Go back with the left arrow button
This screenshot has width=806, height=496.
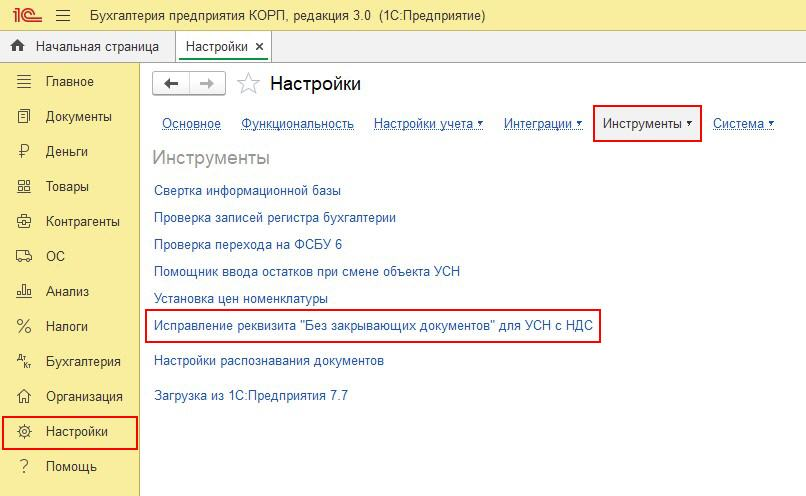(x=171, y=83)
